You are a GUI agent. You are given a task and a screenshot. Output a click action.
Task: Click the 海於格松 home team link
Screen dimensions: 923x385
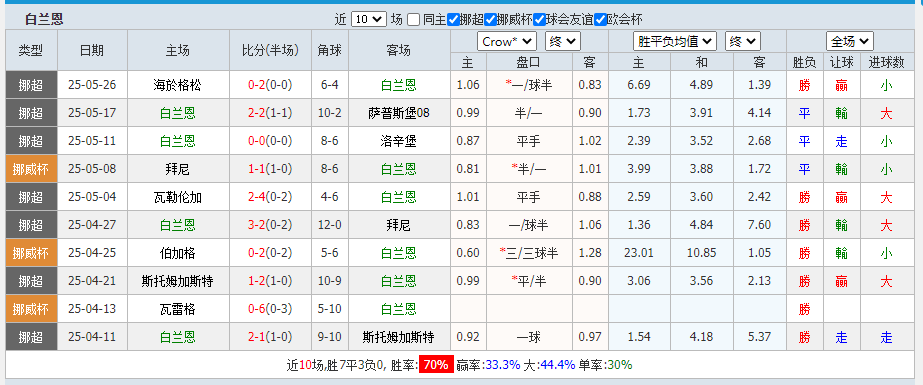pos(178,85)
